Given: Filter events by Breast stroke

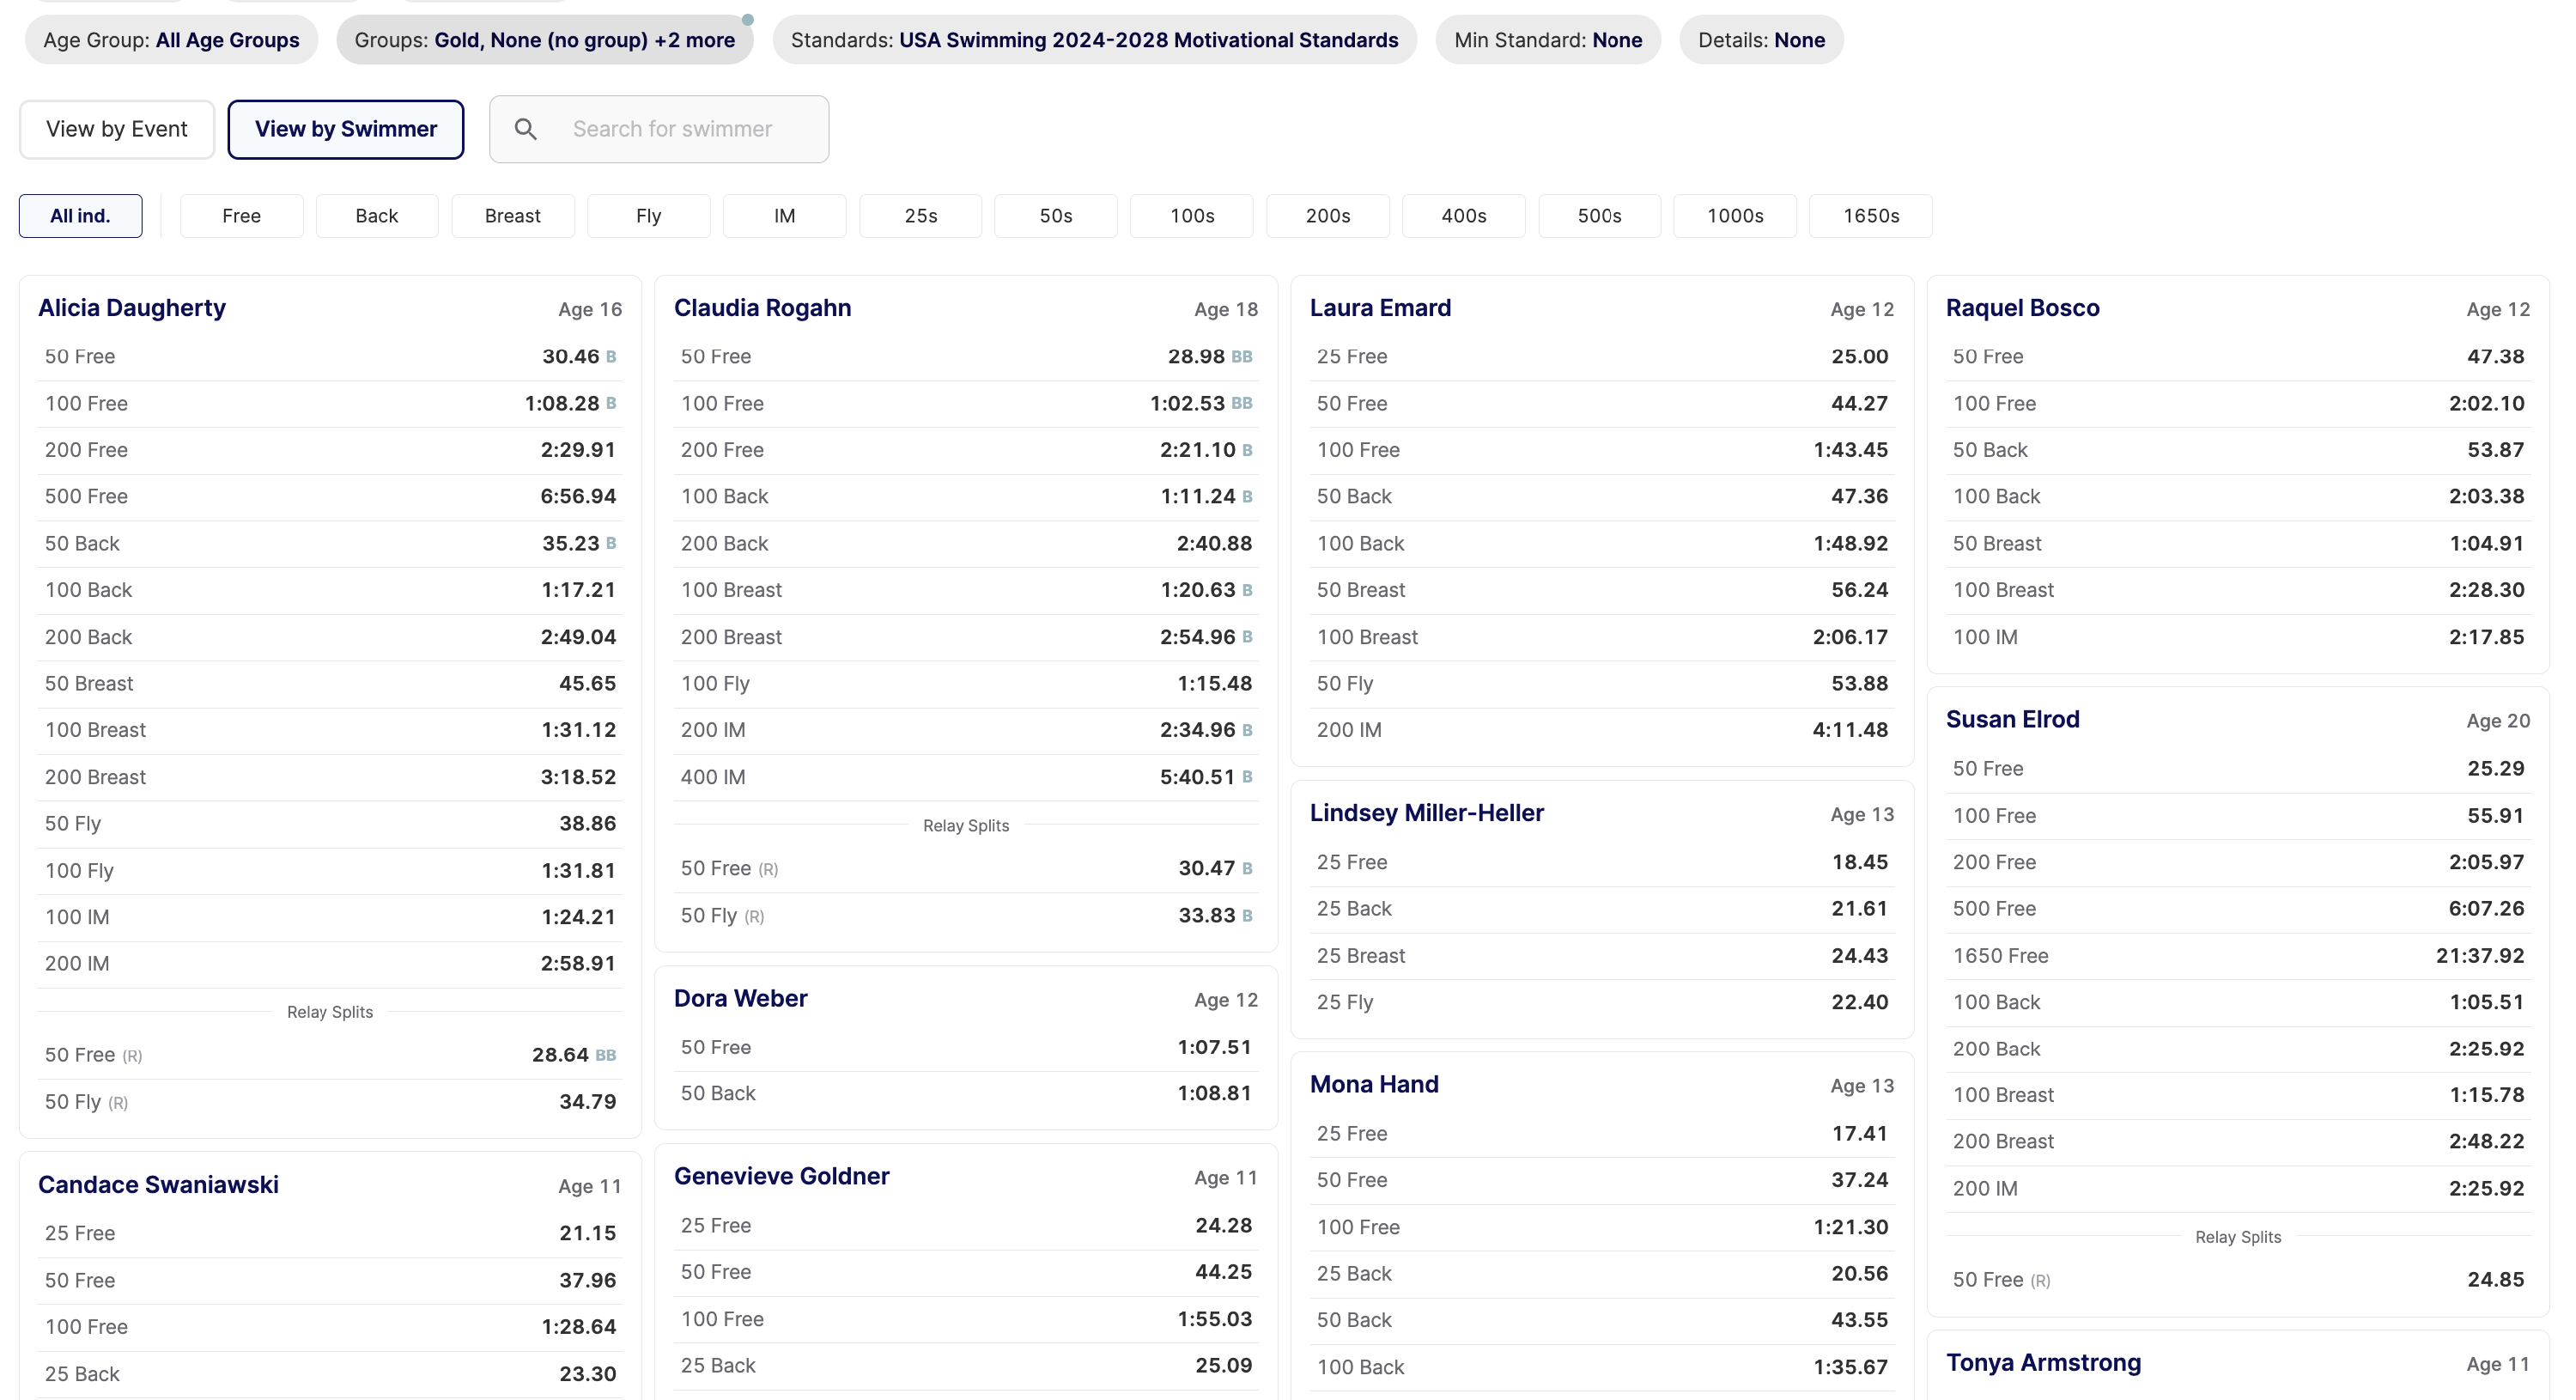Looking at the screenshot, I should (512, 216).
